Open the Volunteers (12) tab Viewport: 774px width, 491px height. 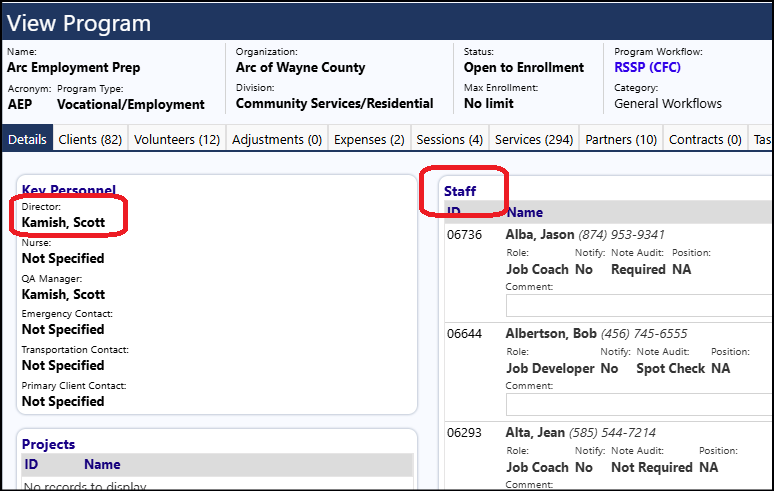pyautogui.click(x=177, y=139)
